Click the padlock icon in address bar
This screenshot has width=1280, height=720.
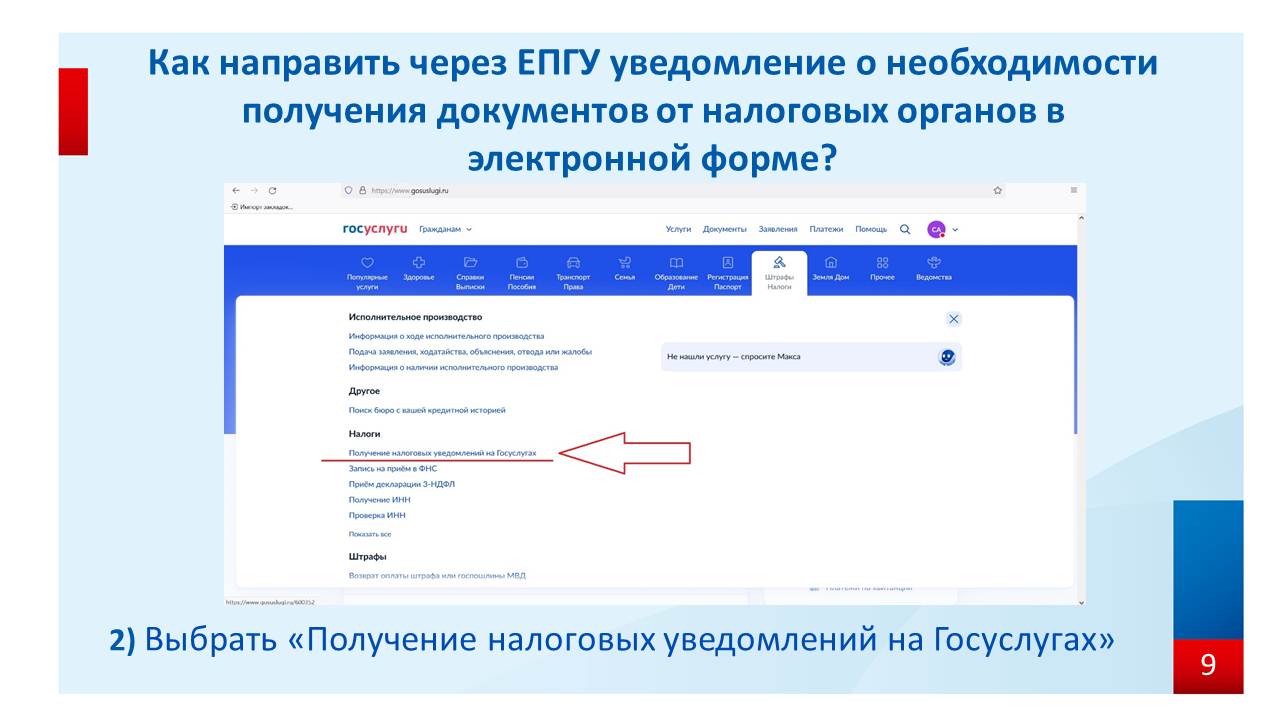pos(362,190)
